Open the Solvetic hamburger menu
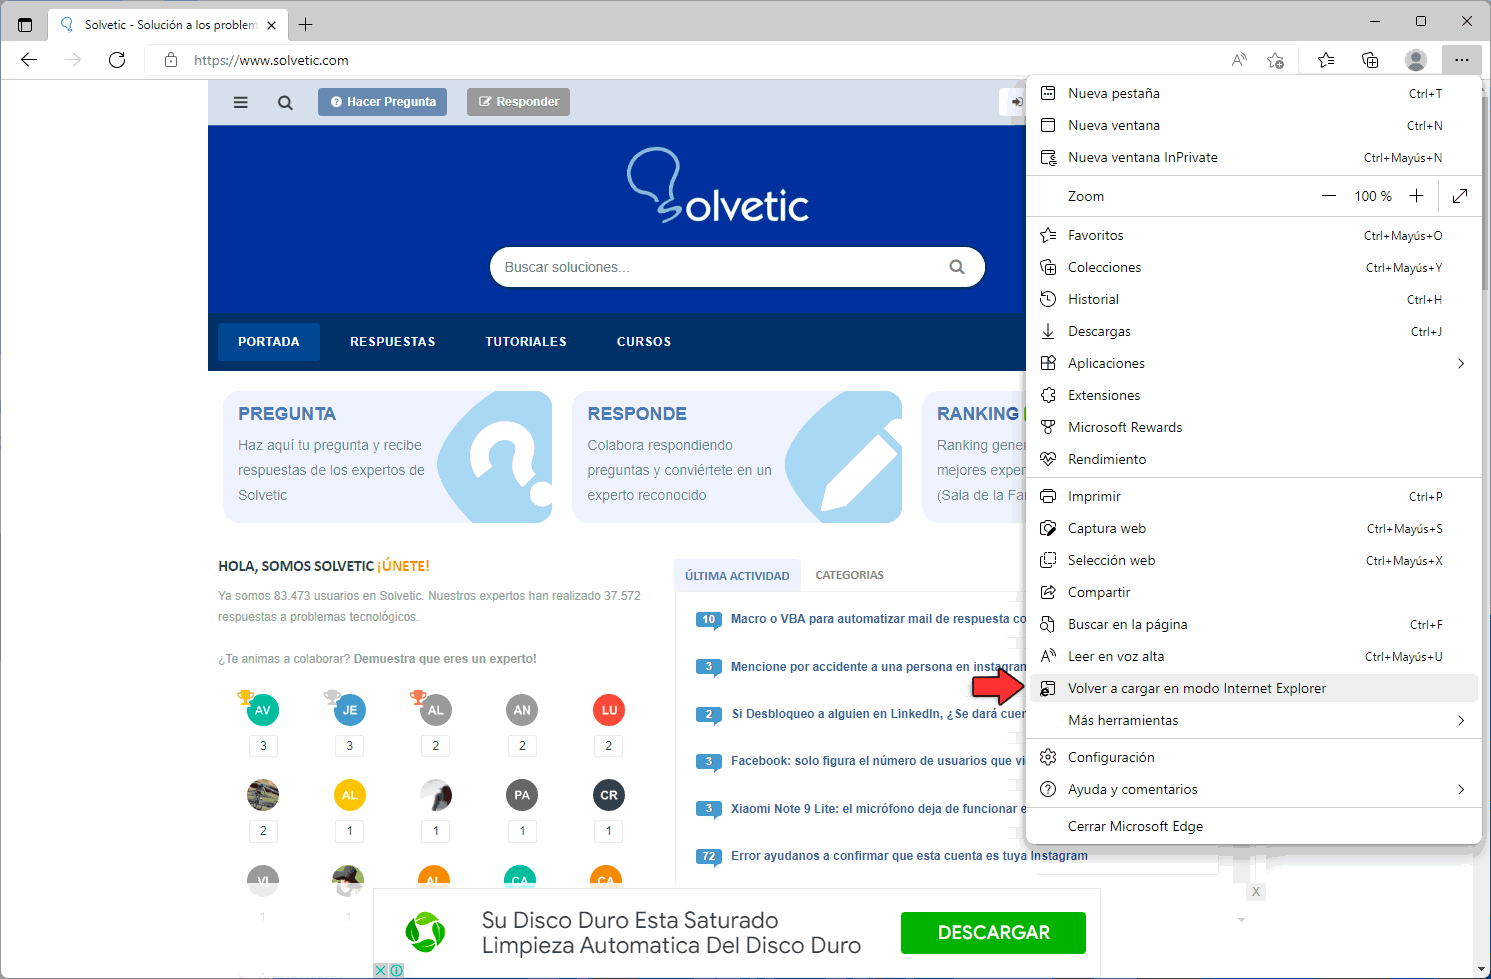1491x979 pixels. 241,102
